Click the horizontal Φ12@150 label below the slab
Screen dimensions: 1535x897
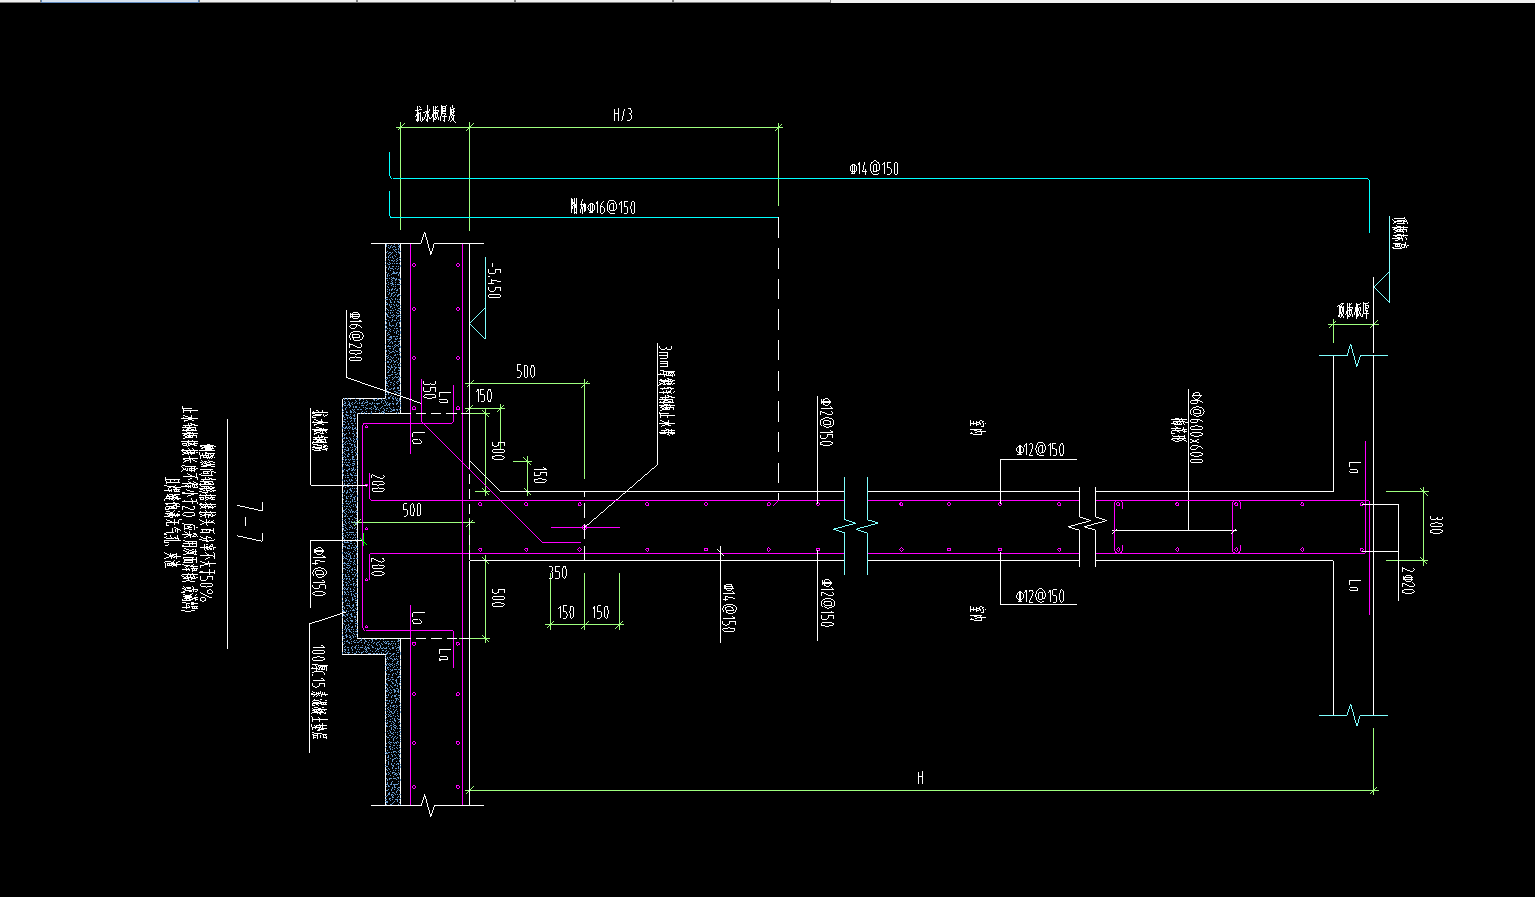pyautogui.click(x=1040, y=596)
